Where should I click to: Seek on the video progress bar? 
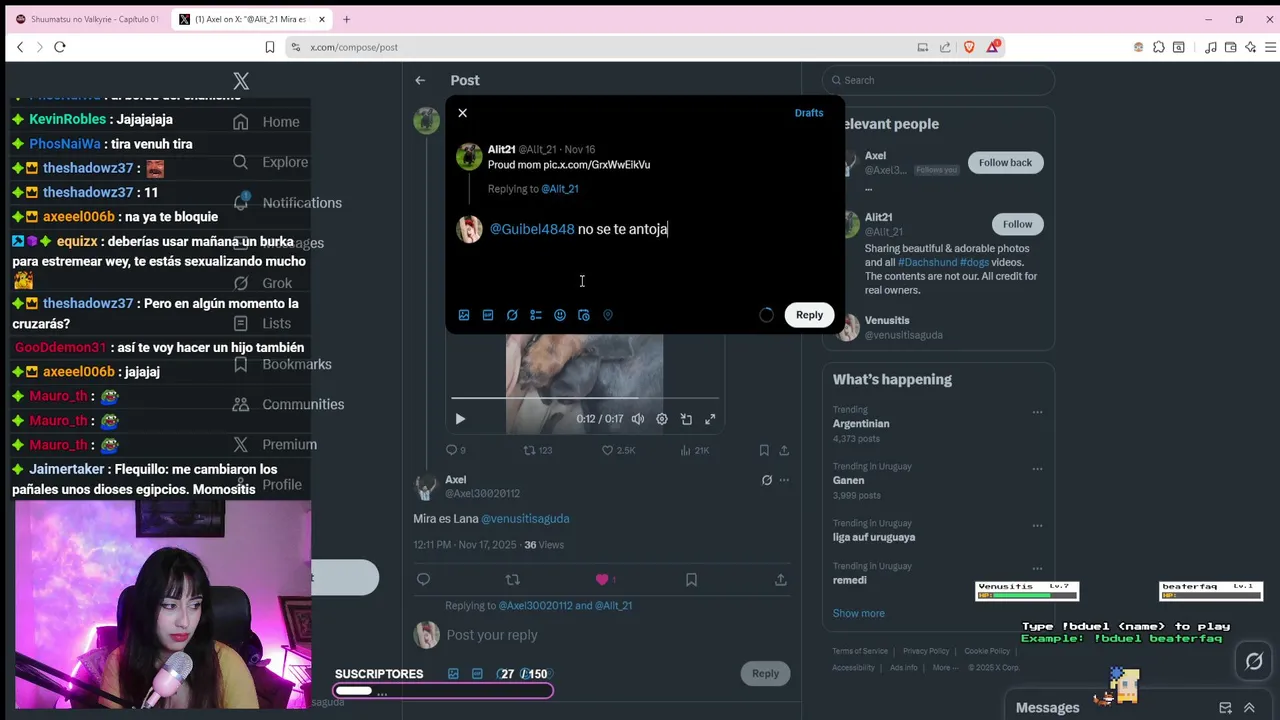[585, 398]
